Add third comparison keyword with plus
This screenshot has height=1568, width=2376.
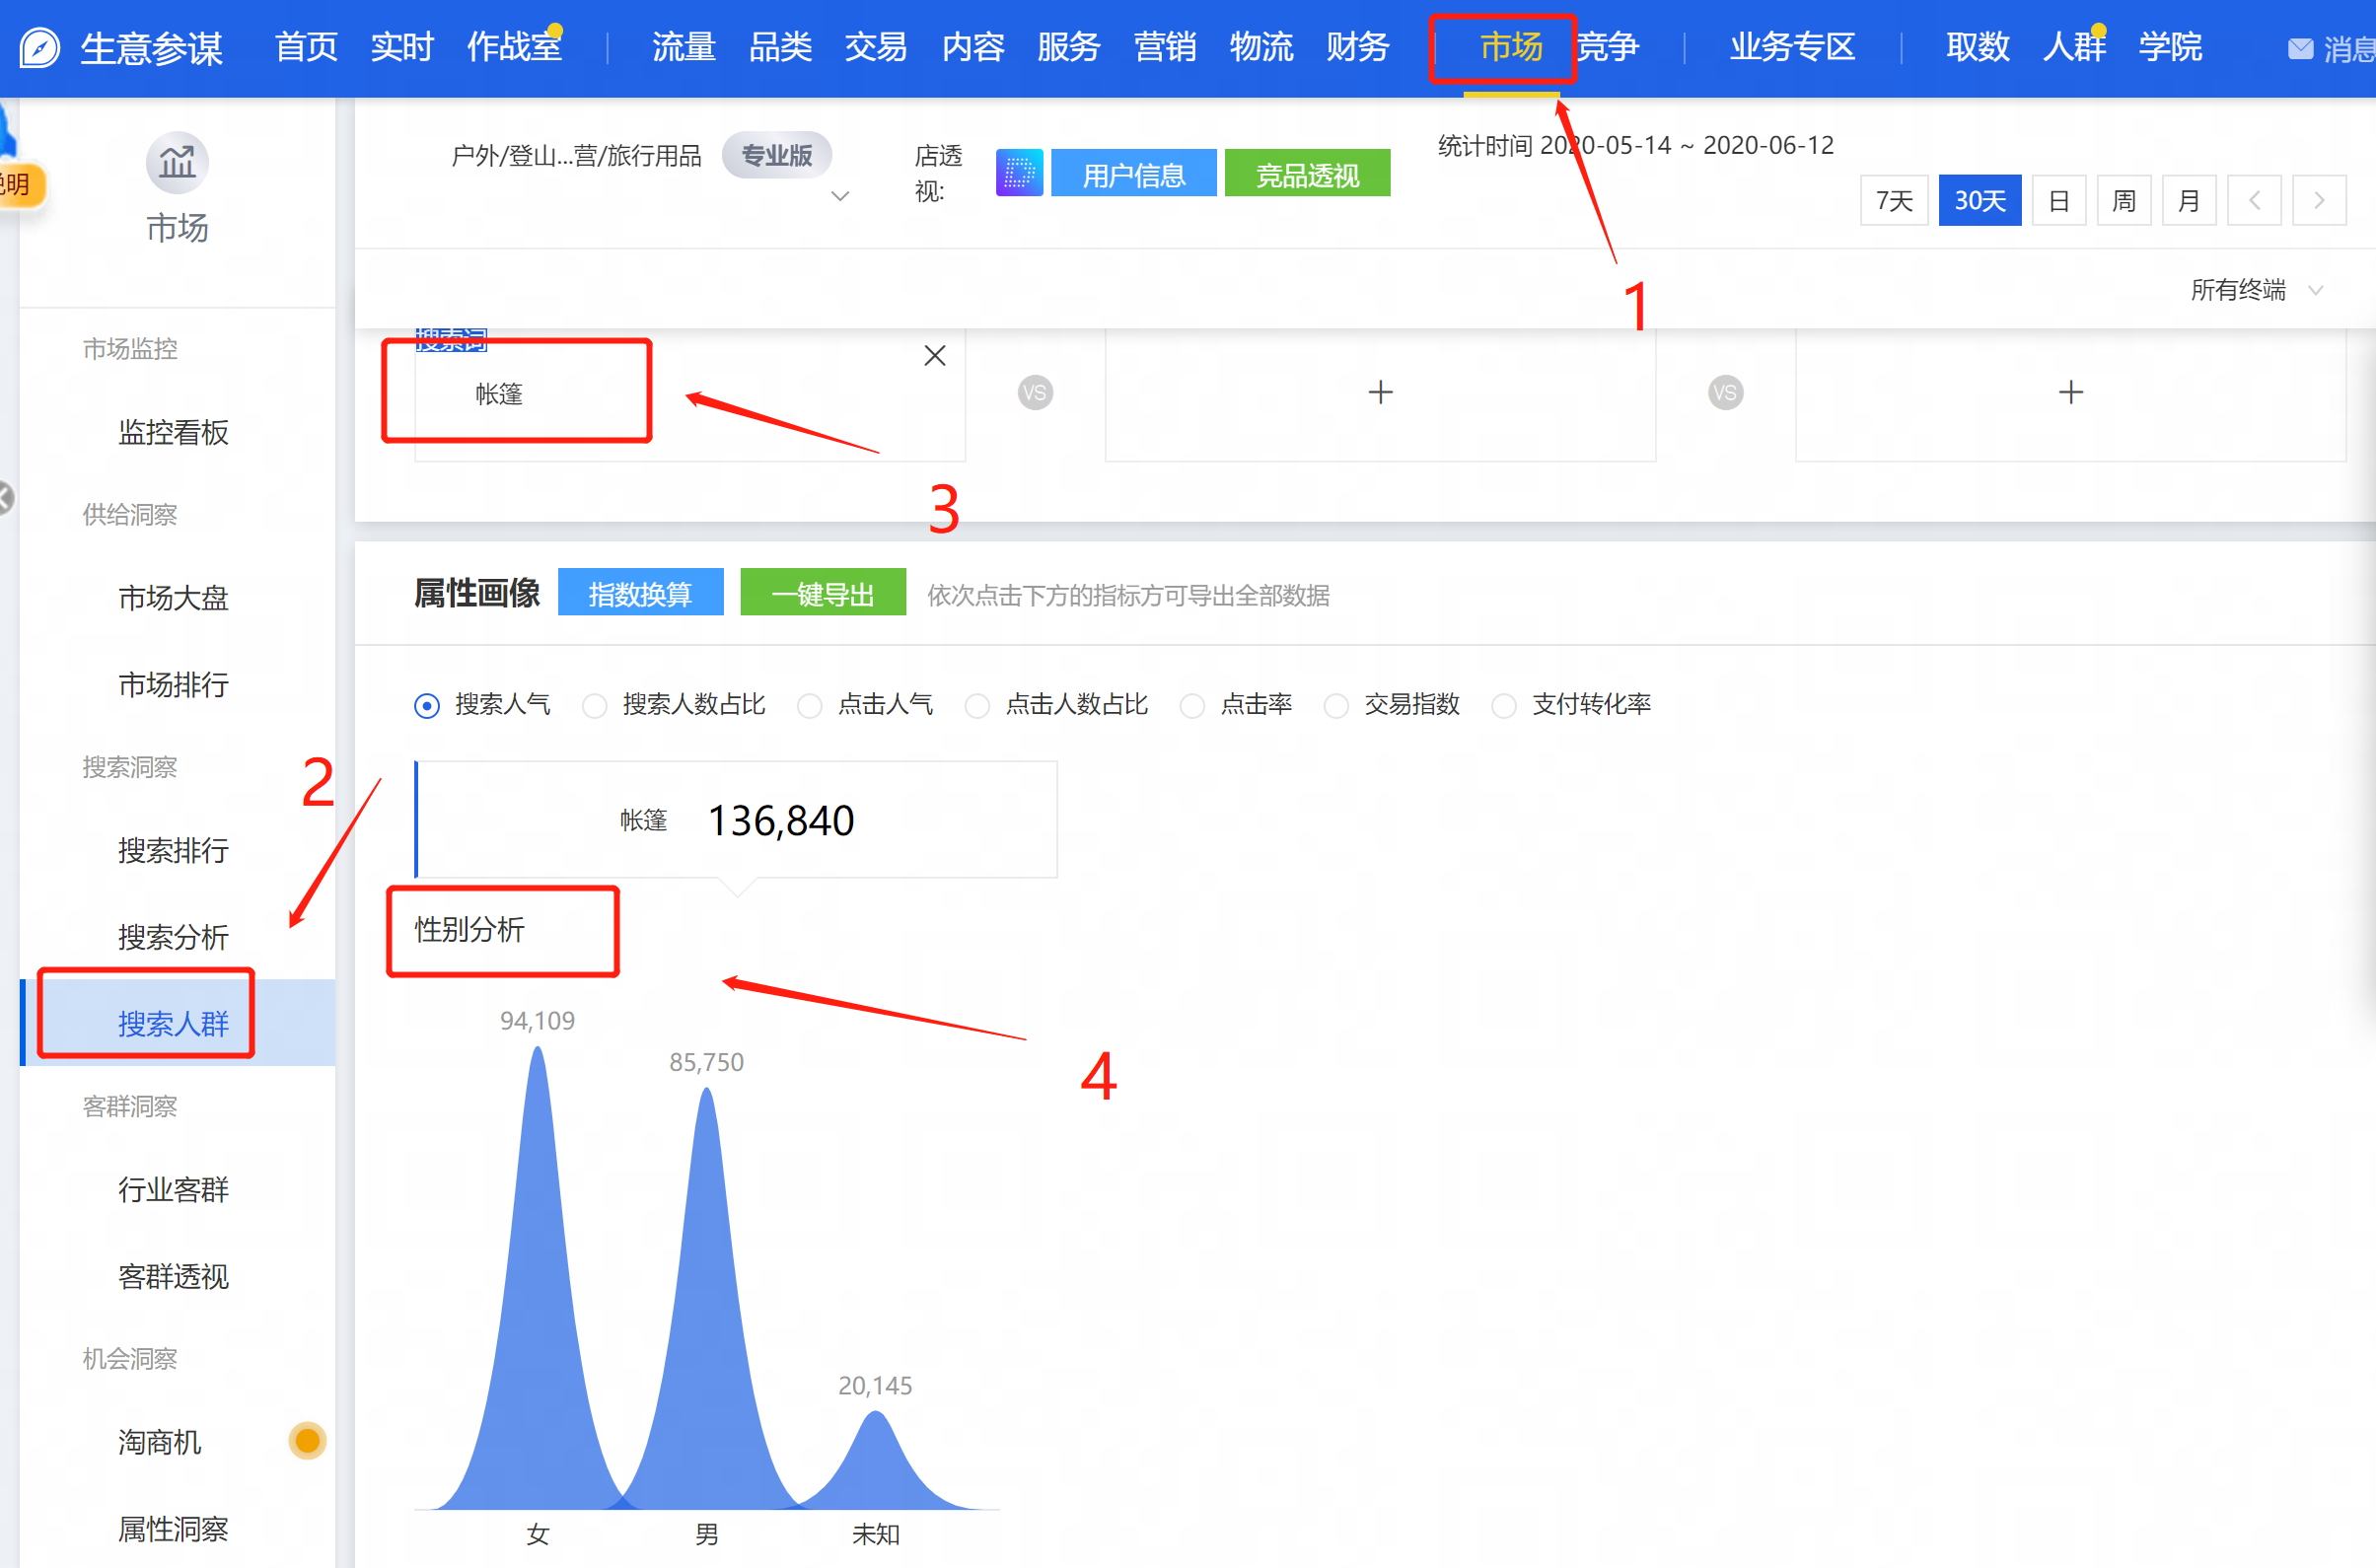tap(2070, 392)
